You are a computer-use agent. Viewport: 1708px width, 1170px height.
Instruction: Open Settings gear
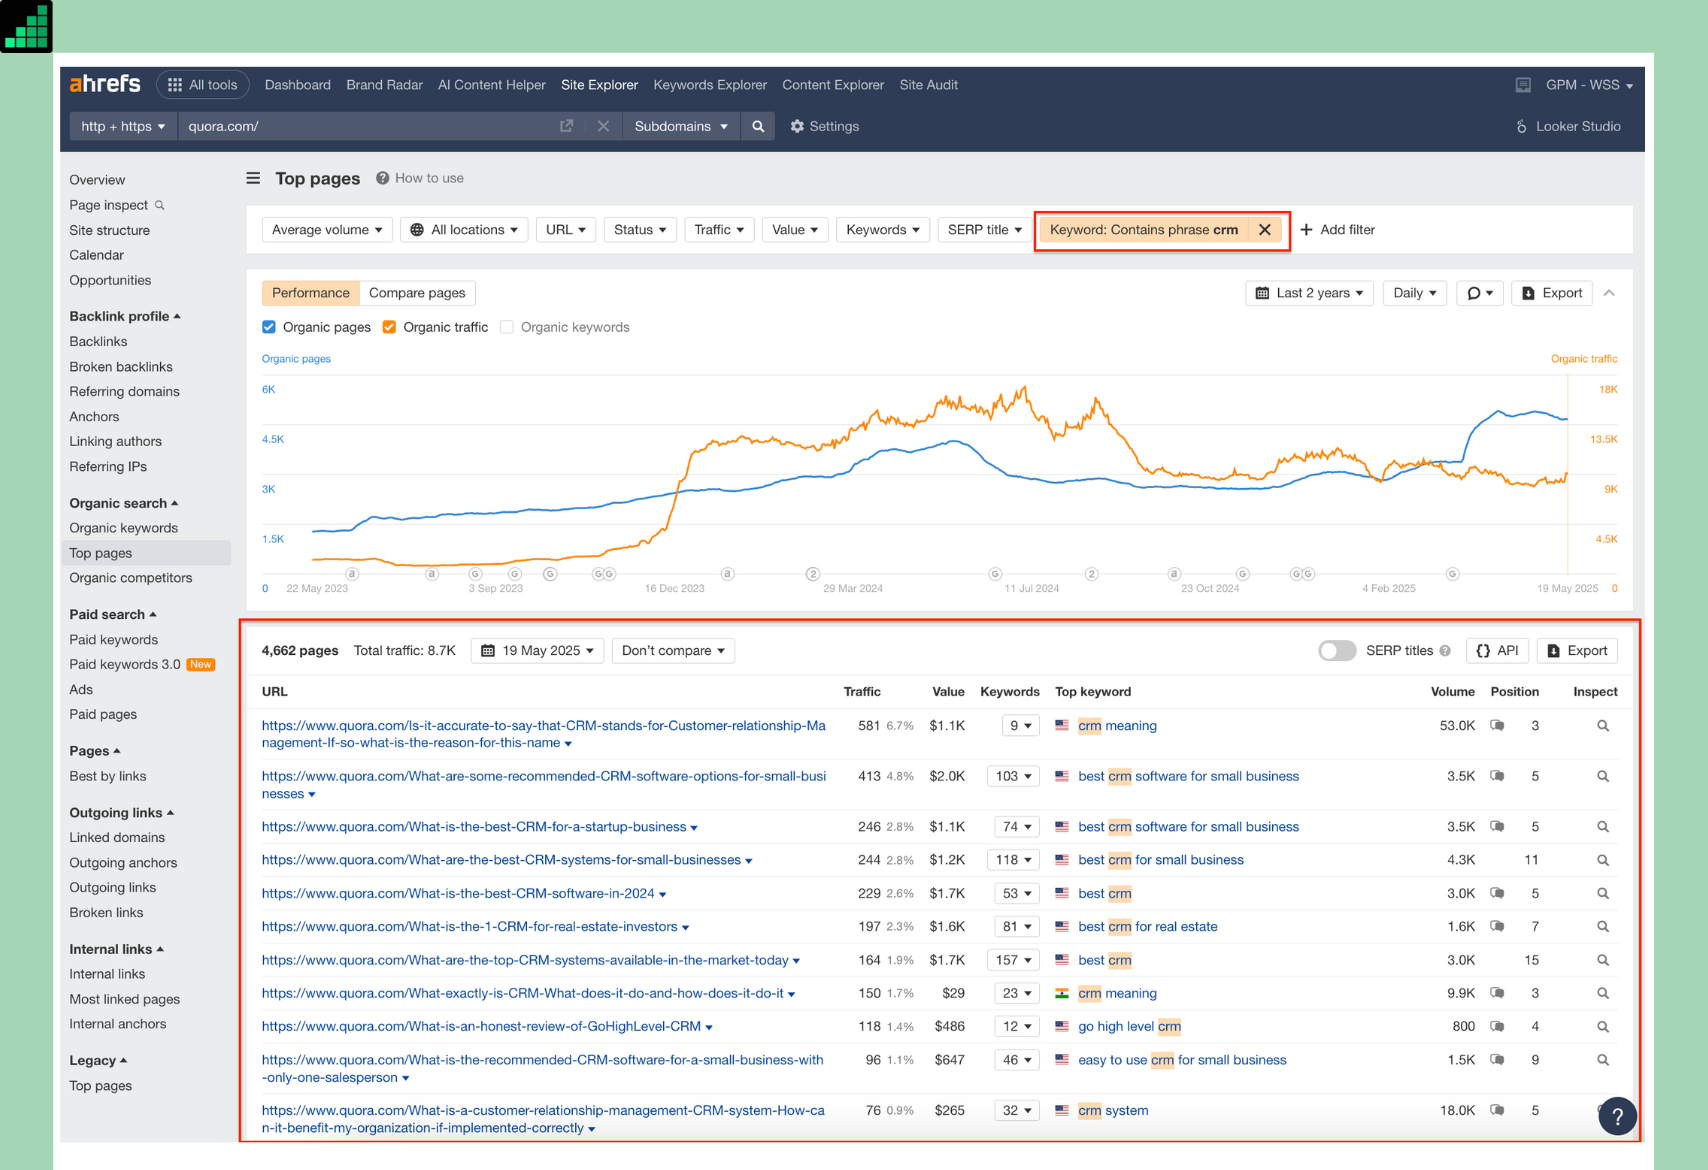coord(825,126)
